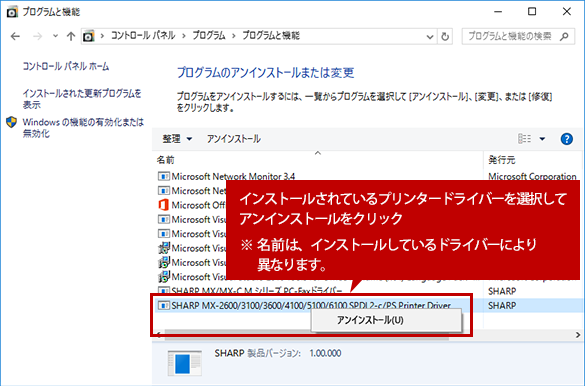Select コントロール パネル breadcrumb

(143, 36)
